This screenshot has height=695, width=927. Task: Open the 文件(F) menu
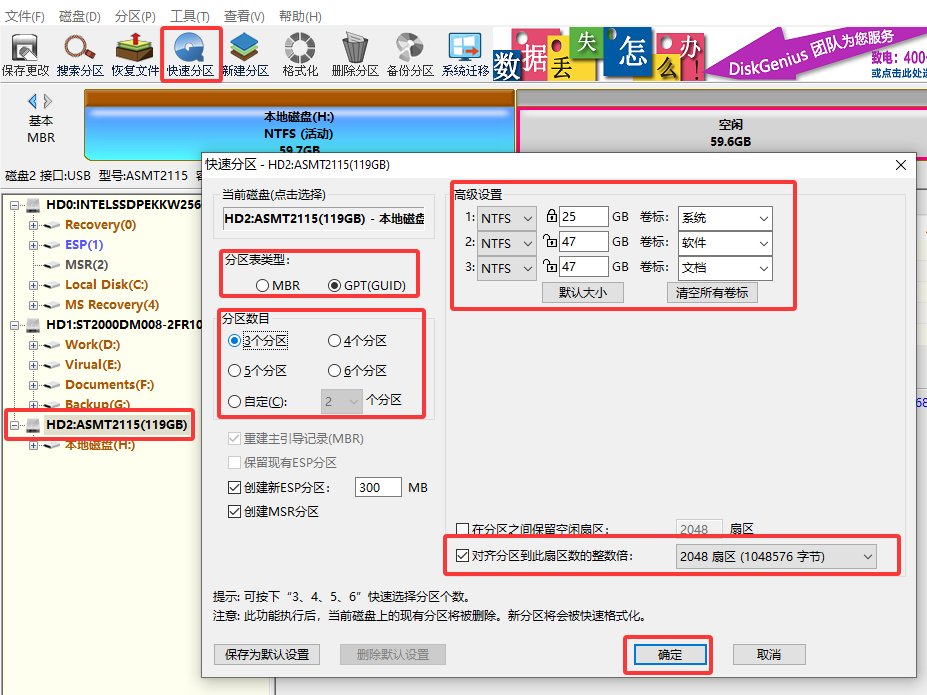(x=24, y=16)
